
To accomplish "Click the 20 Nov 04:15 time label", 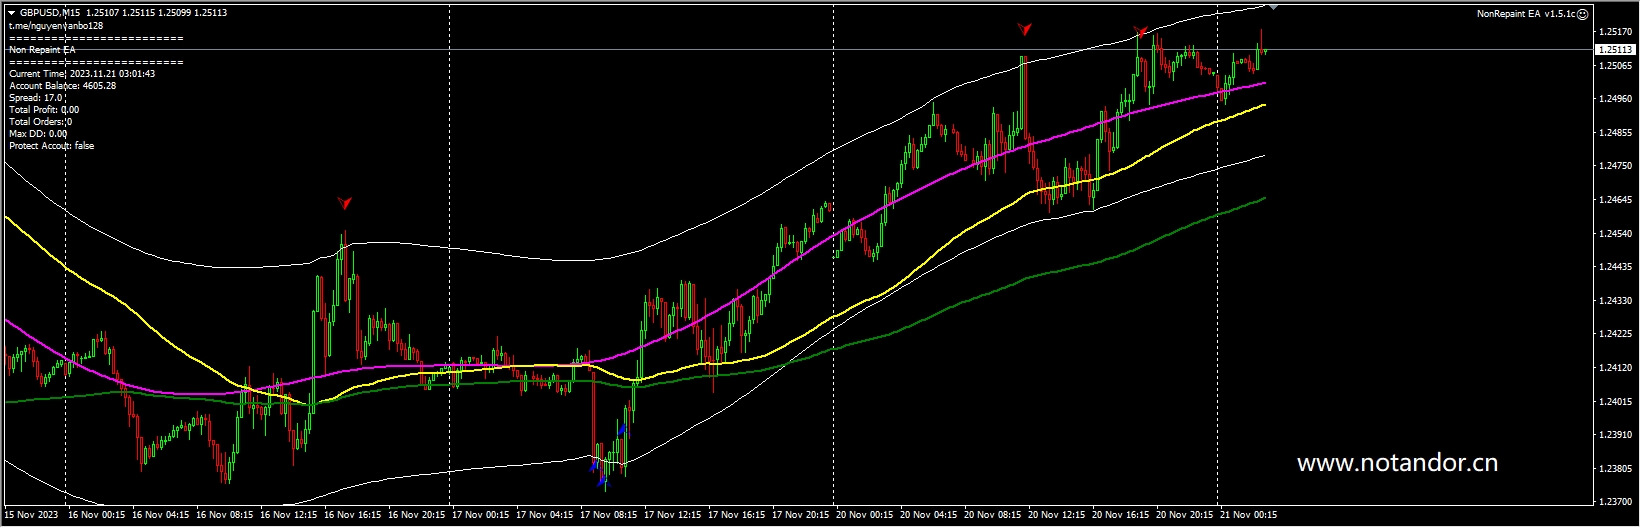I will pyautogui.click(x=929, y=515).
